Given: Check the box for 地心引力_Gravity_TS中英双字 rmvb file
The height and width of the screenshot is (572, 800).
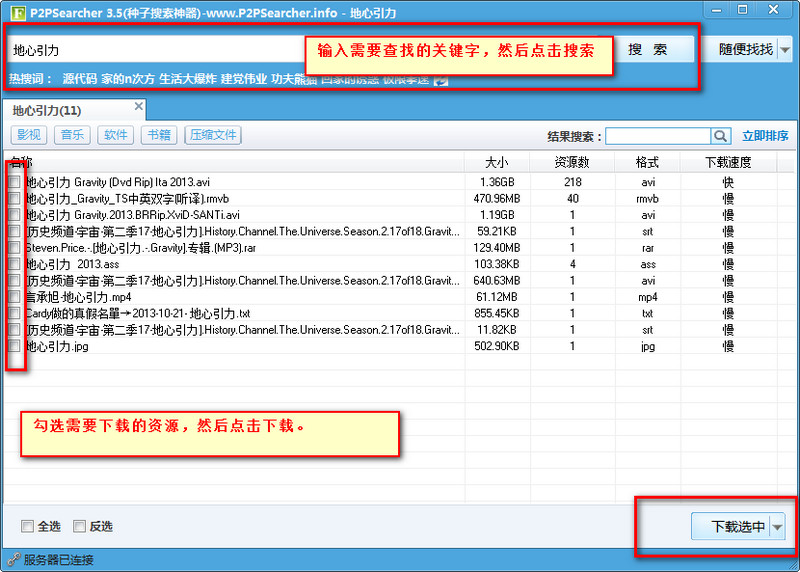Looking at the screenshot, I should pos(14,198).
